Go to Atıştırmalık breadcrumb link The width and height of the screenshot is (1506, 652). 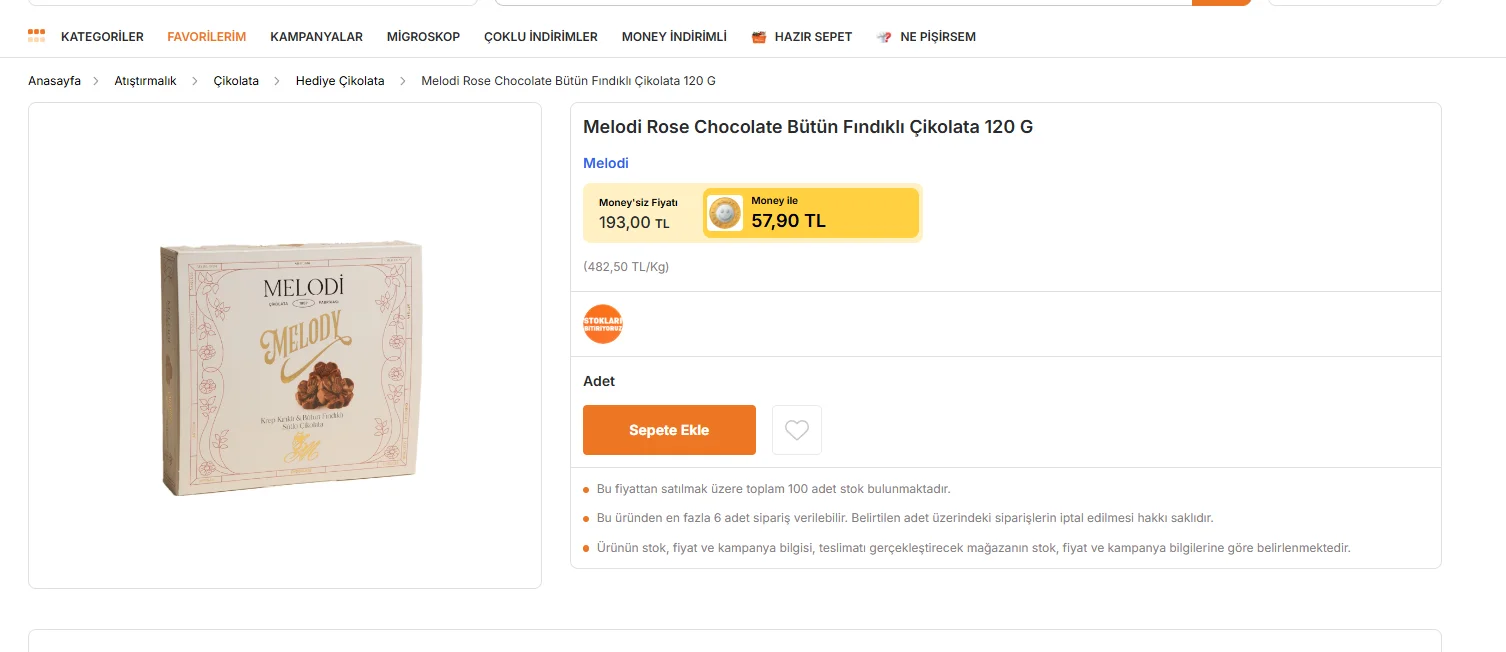pyautogui.click(x=145, y=81)
